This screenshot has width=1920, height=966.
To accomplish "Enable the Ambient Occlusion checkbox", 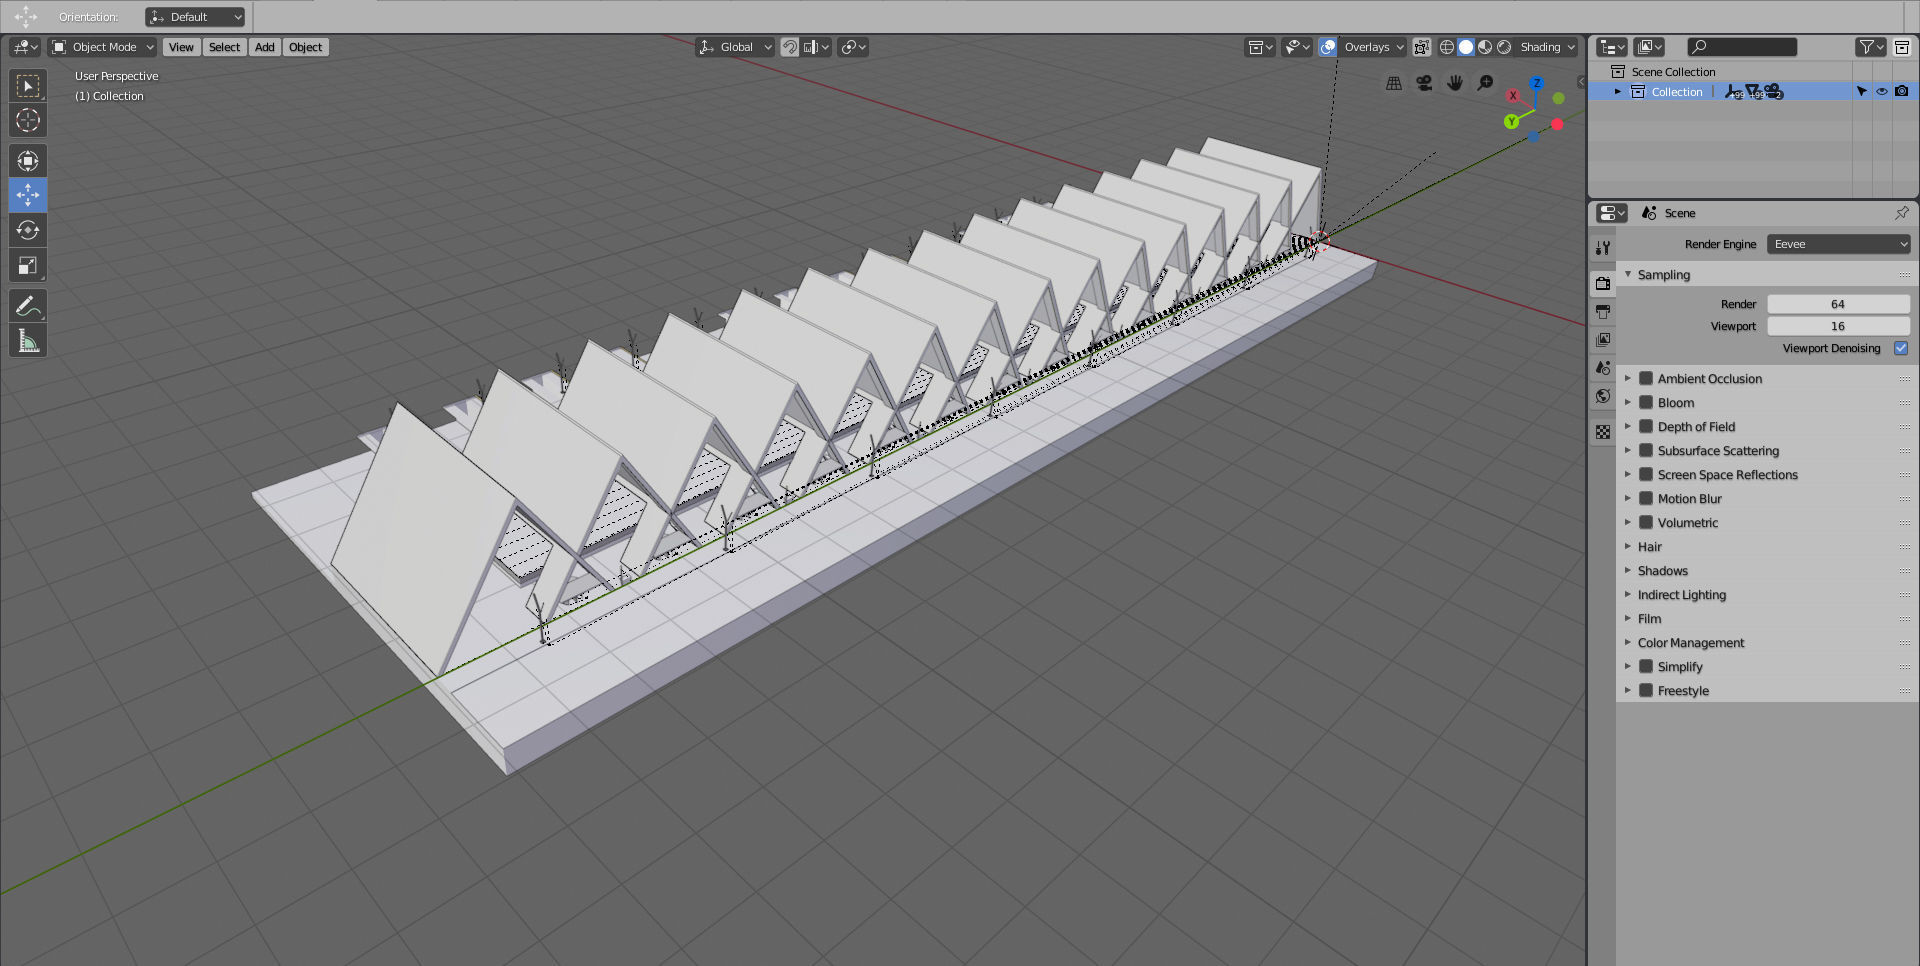I will point(1645,378).
